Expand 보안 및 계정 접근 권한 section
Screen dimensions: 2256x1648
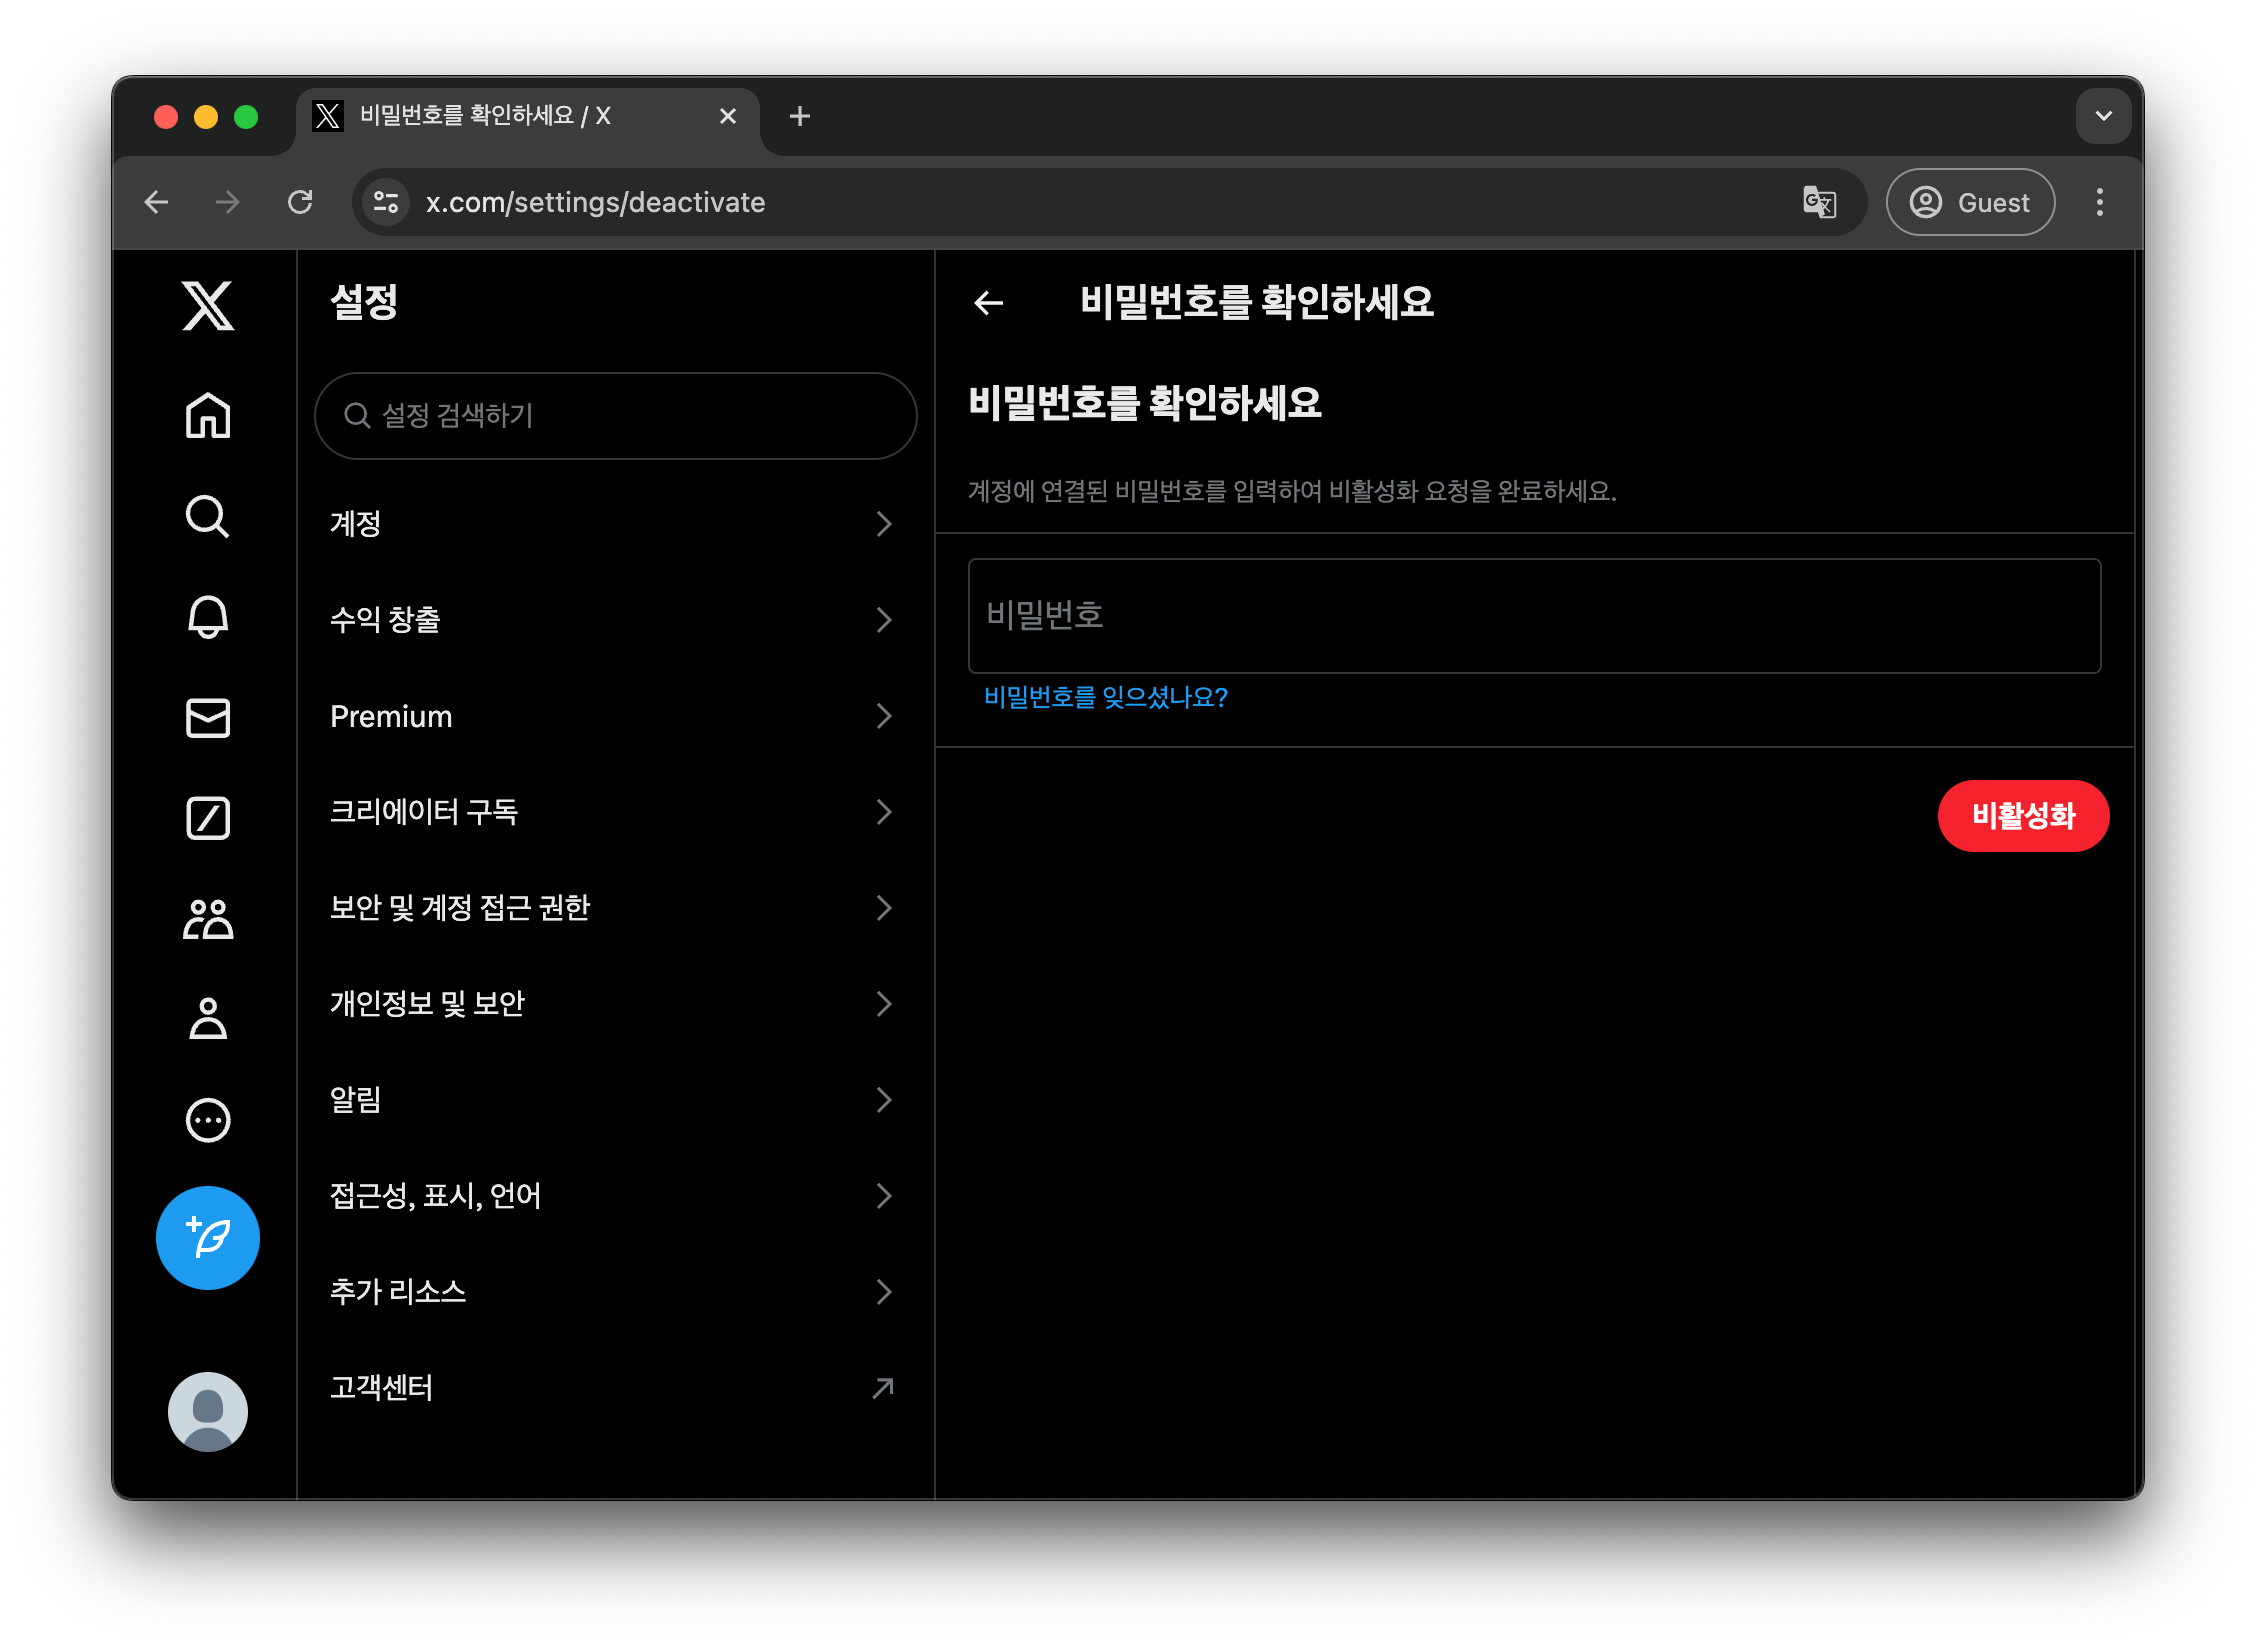[612, 907]
